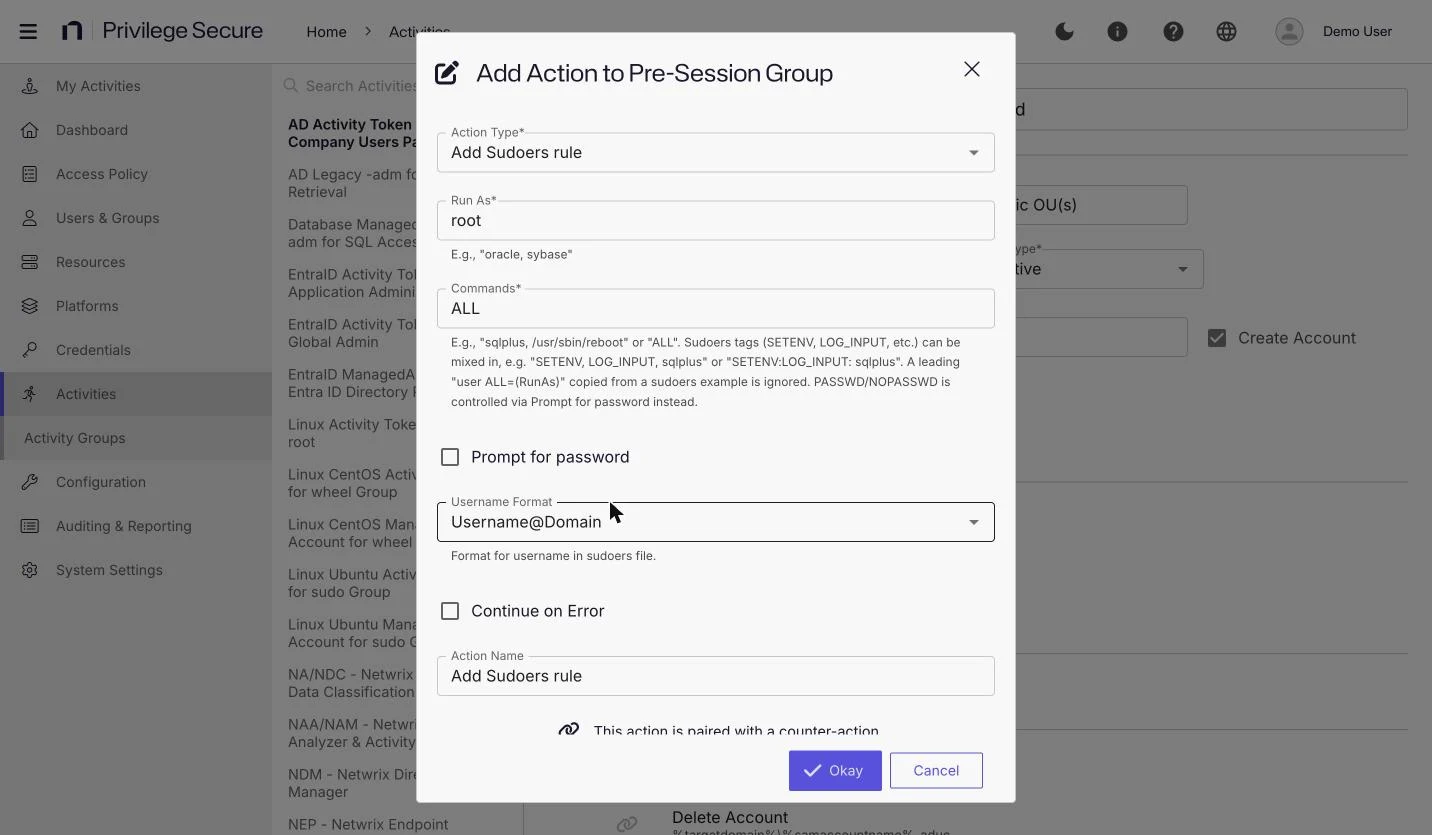This screenshot has width=1432, height=835.
Task: Enable Continue on Error checkbox
Action: [450, 611]
